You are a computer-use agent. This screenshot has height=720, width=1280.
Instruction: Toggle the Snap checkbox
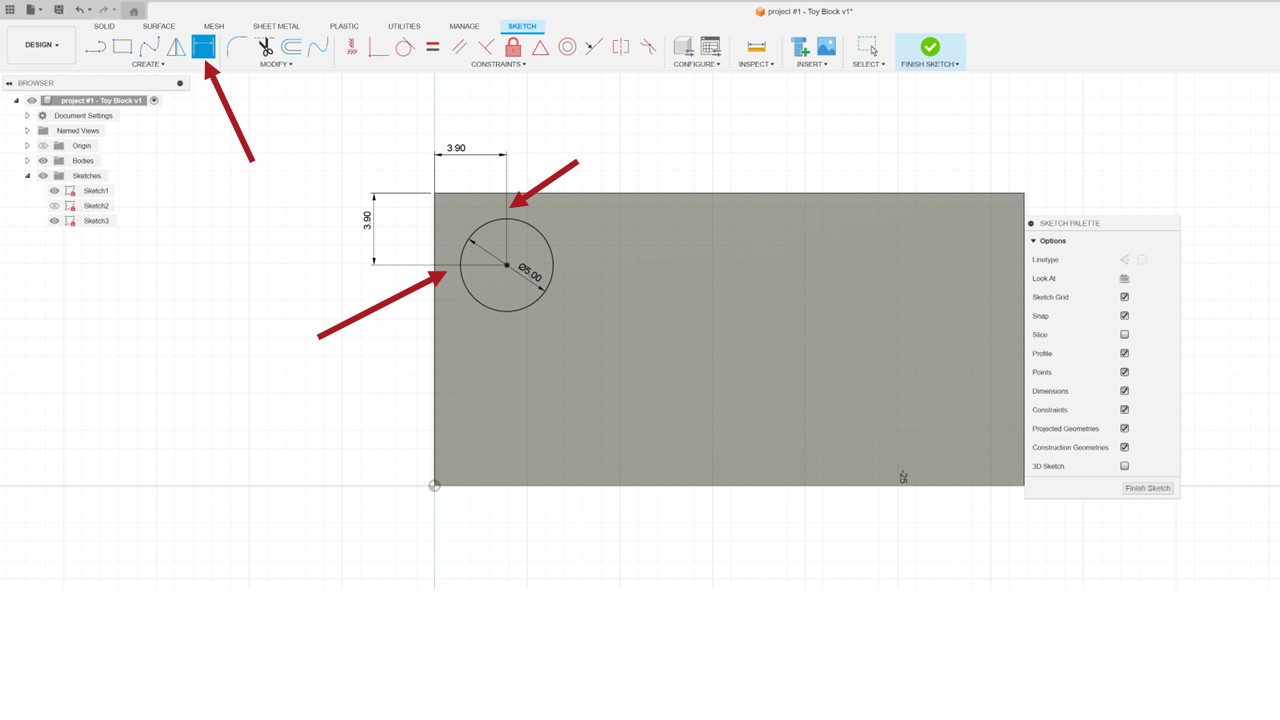pyautogui.click(x=1125, y=316)
